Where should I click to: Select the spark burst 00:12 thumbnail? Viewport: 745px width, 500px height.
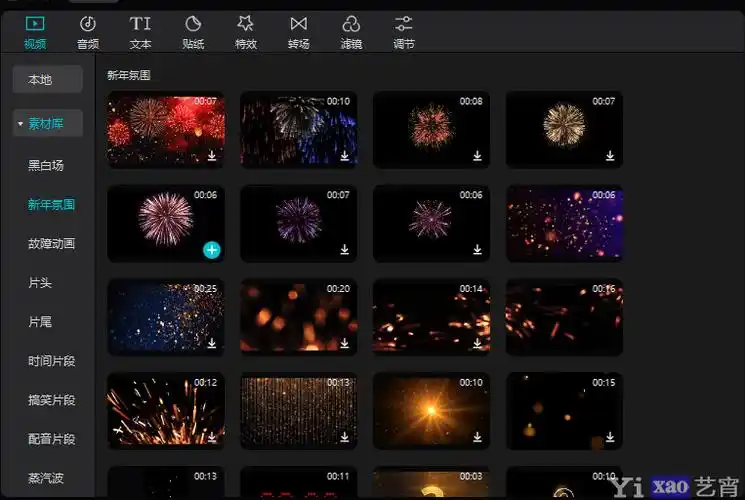(x=166, y=411)
